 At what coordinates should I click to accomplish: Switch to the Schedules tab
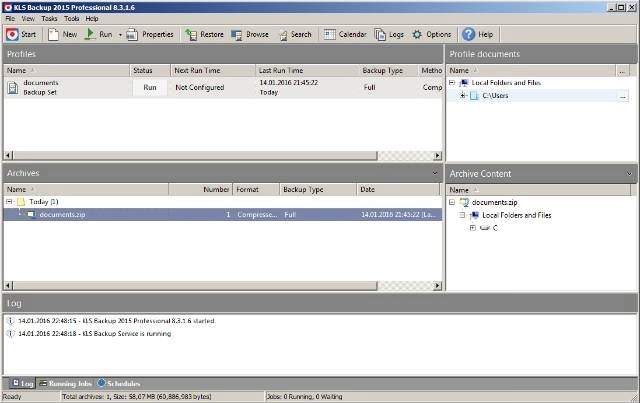tap(118, 383)
